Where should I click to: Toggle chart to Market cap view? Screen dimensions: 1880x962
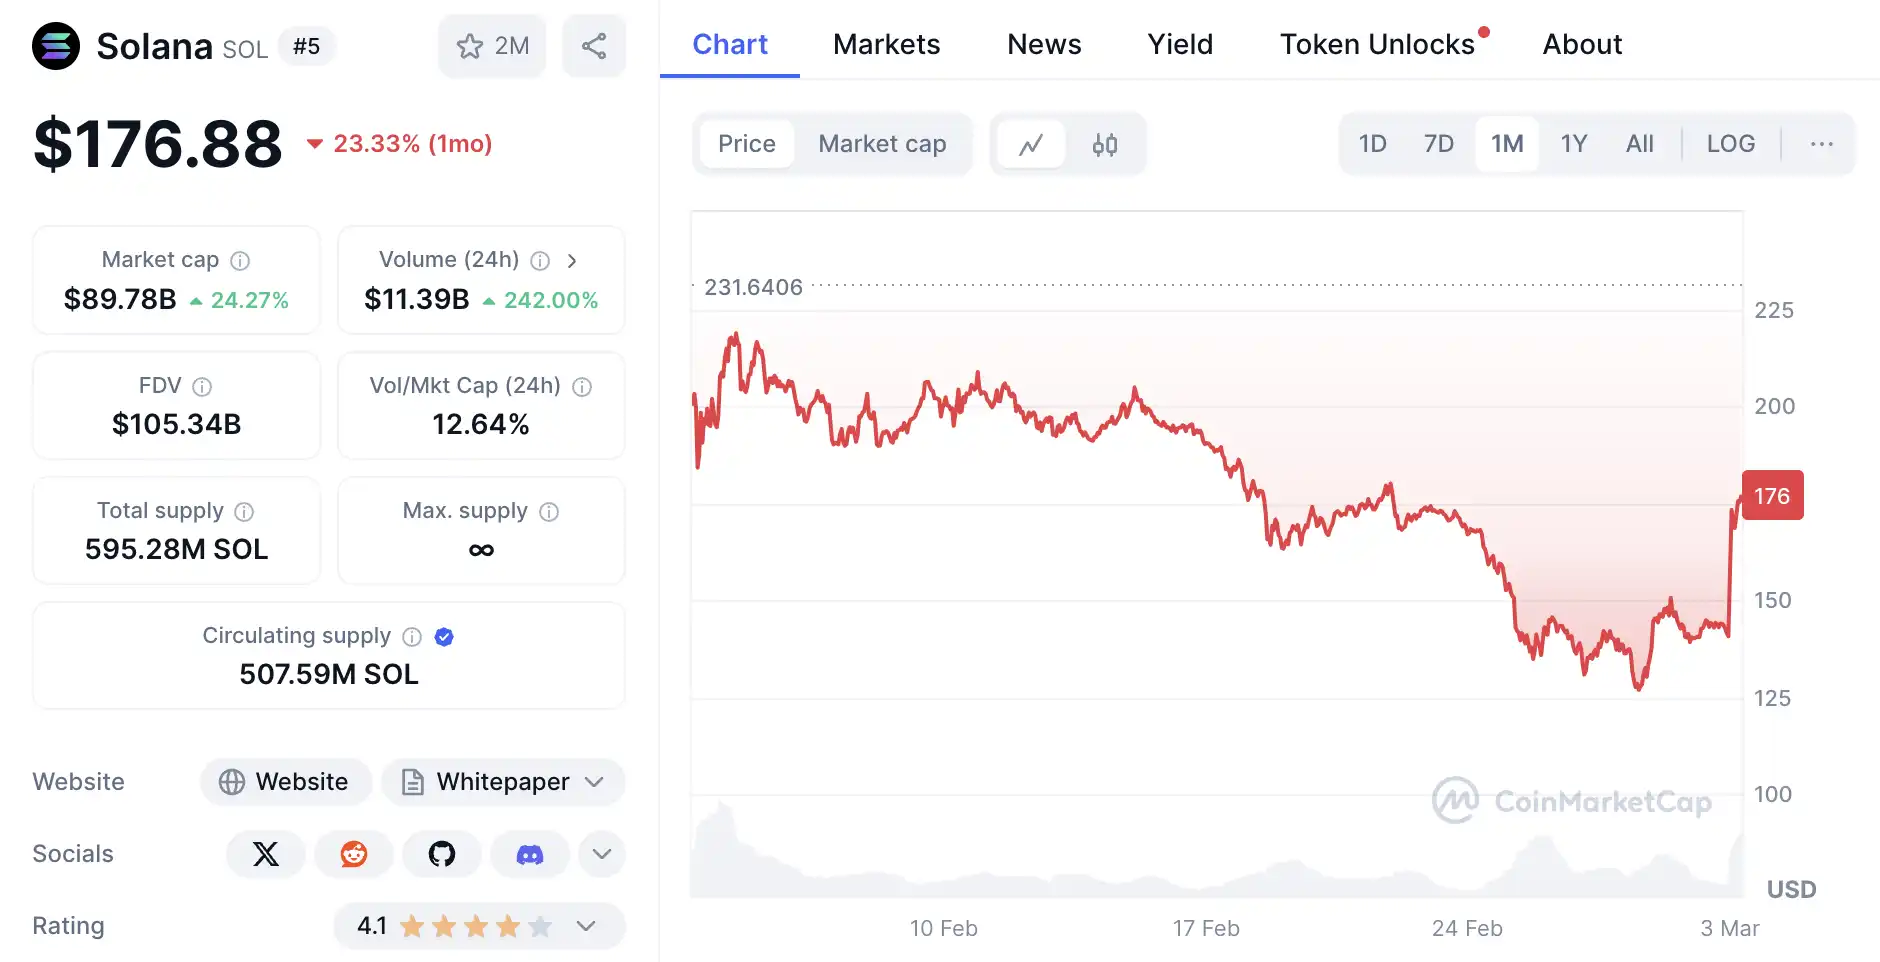[x=882, y=144]
